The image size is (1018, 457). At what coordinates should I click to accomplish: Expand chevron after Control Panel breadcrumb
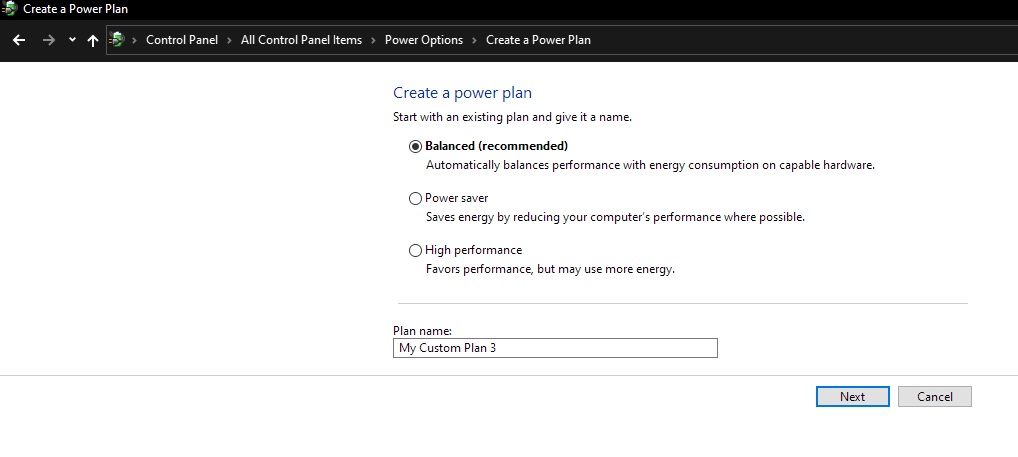tap(230, 40)
